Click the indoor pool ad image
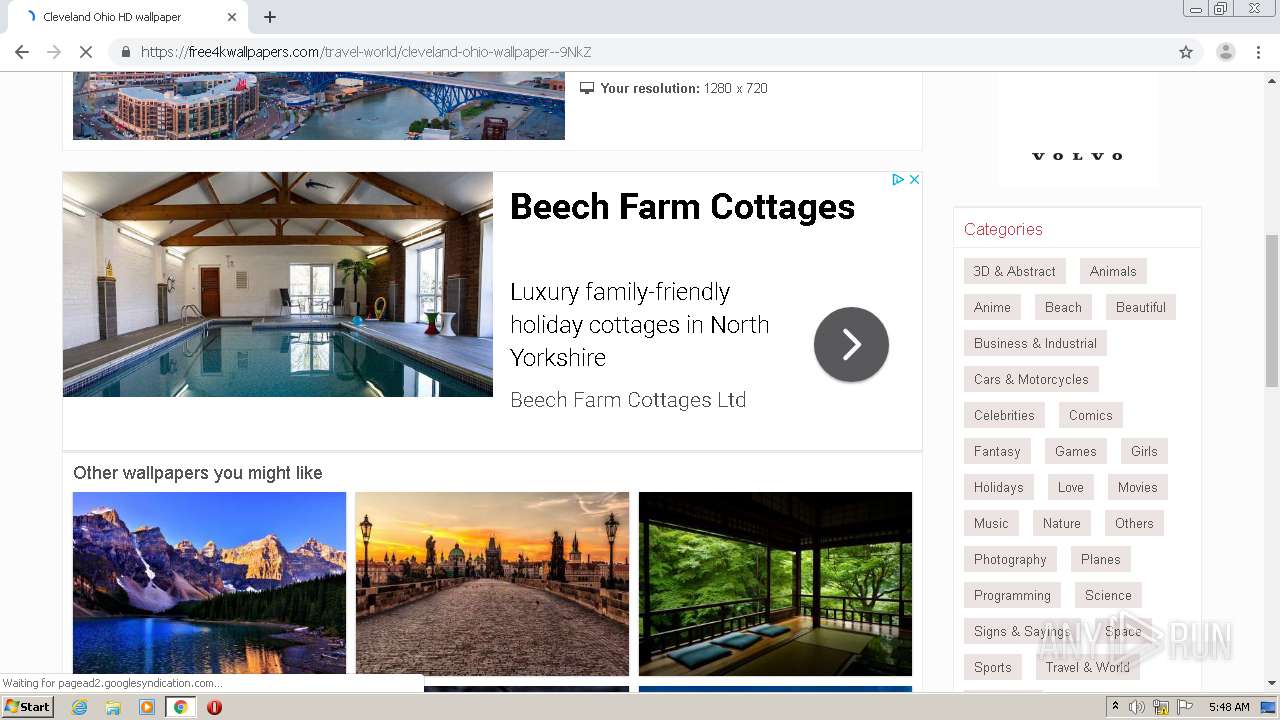Screen dimensions: 1280x720 (x=278, y=284)
